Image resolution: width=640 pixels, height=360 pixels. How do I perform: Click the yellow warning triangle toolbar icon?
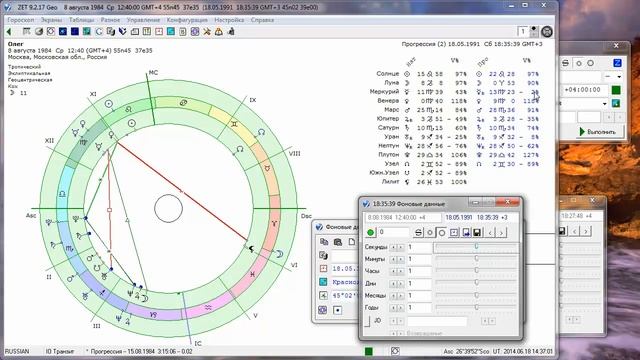[219, 31]
